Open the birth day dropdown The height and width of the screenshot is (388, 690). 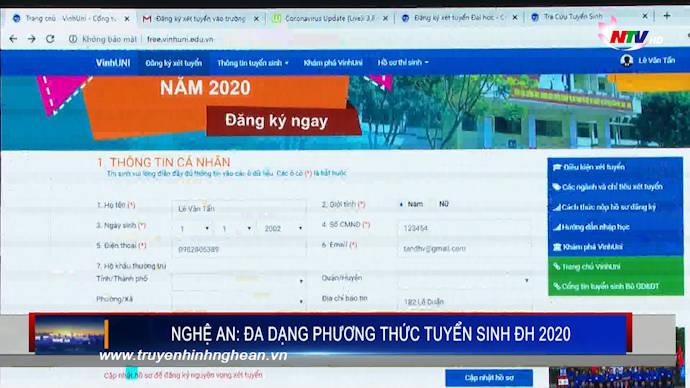tap(194, 228)
